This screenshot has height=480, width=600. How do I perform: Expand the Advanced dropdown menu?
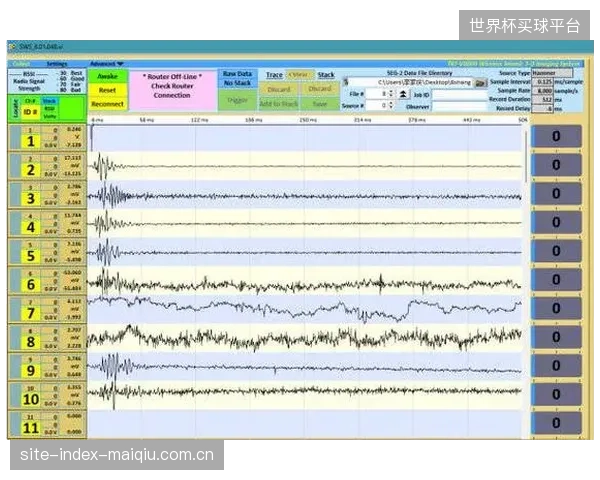(107, 64)
